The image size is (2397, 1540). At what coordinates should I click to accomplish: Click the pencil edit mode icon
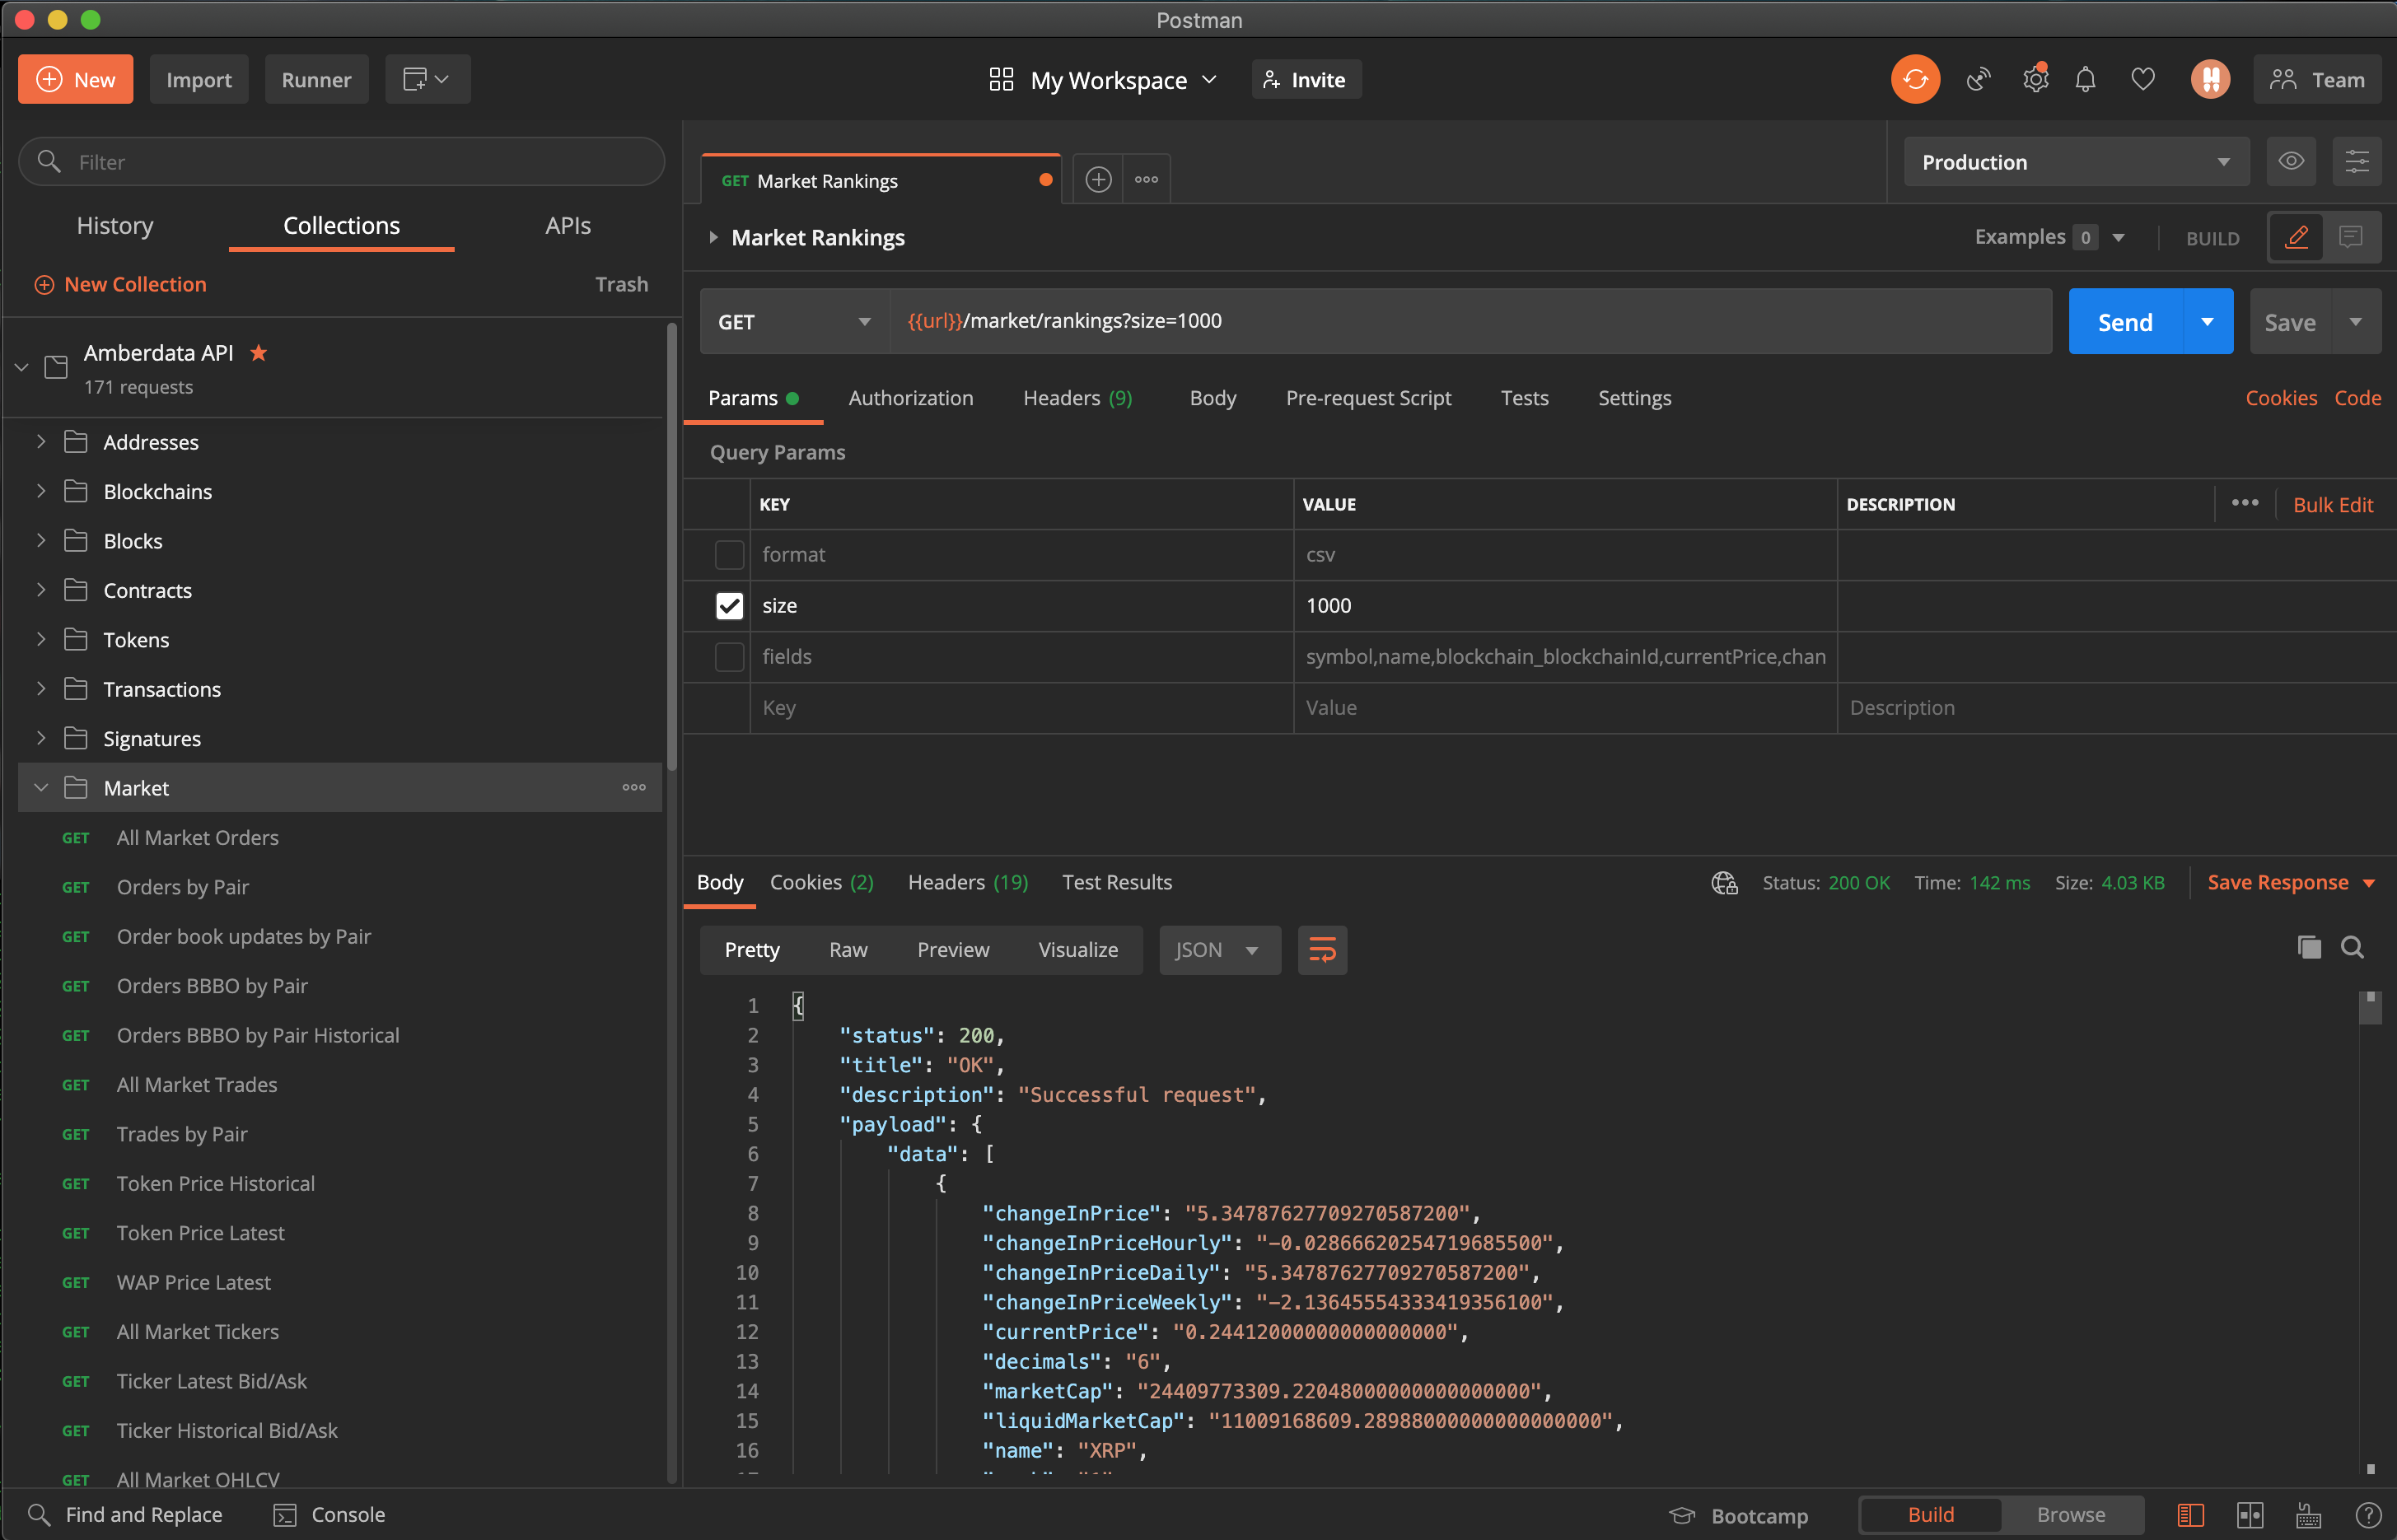click(x=2297, y=237)
